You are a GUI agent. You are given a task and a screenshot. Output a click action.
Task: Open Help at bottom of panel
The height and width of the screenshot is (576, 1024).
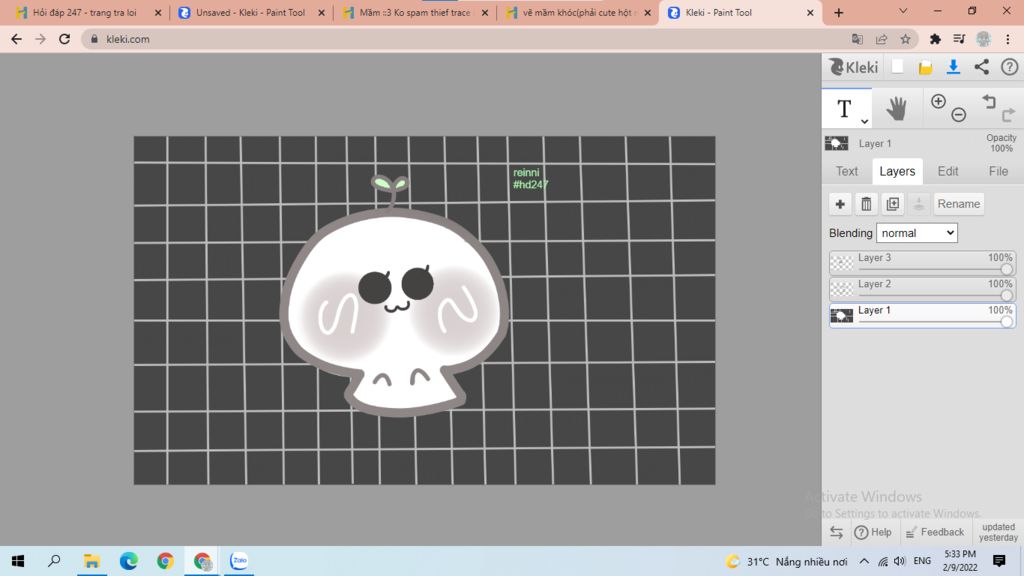click(873, 532)
